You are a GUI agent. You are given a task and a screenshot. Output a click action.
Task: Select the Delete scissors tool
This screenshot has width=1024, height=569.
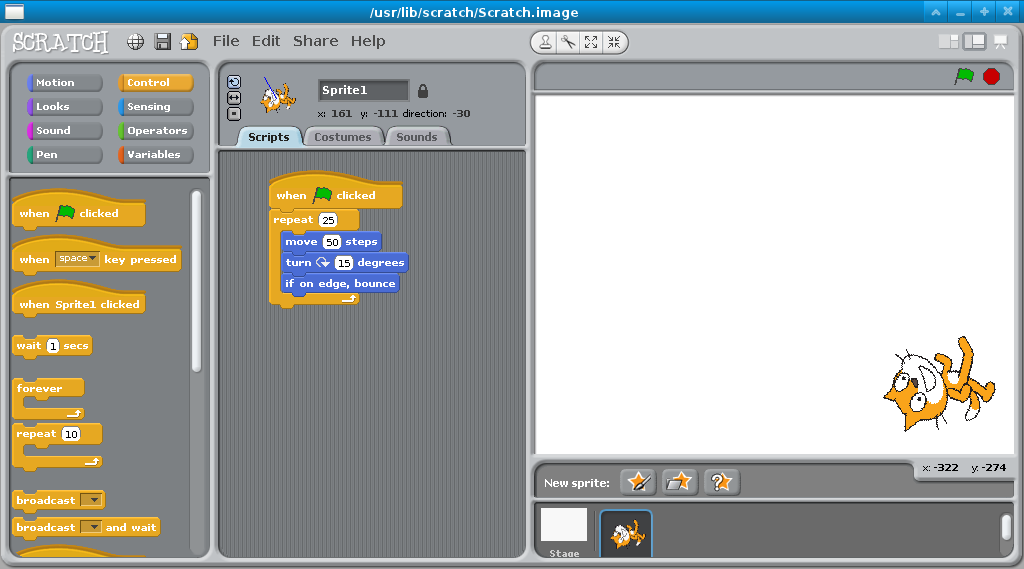point(568,42)
